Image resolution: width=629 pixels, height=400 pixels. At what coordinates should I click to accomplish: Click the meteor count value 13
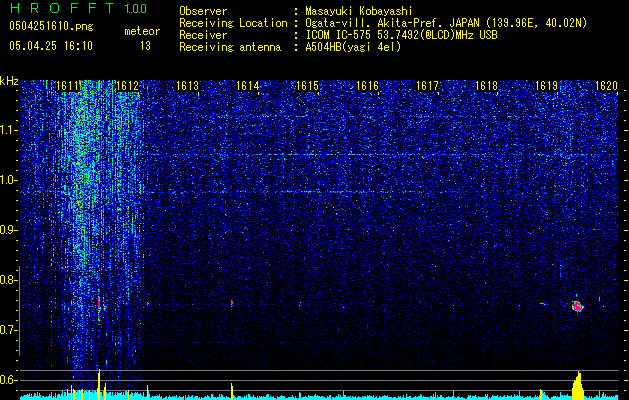click(x=145, y=46)
